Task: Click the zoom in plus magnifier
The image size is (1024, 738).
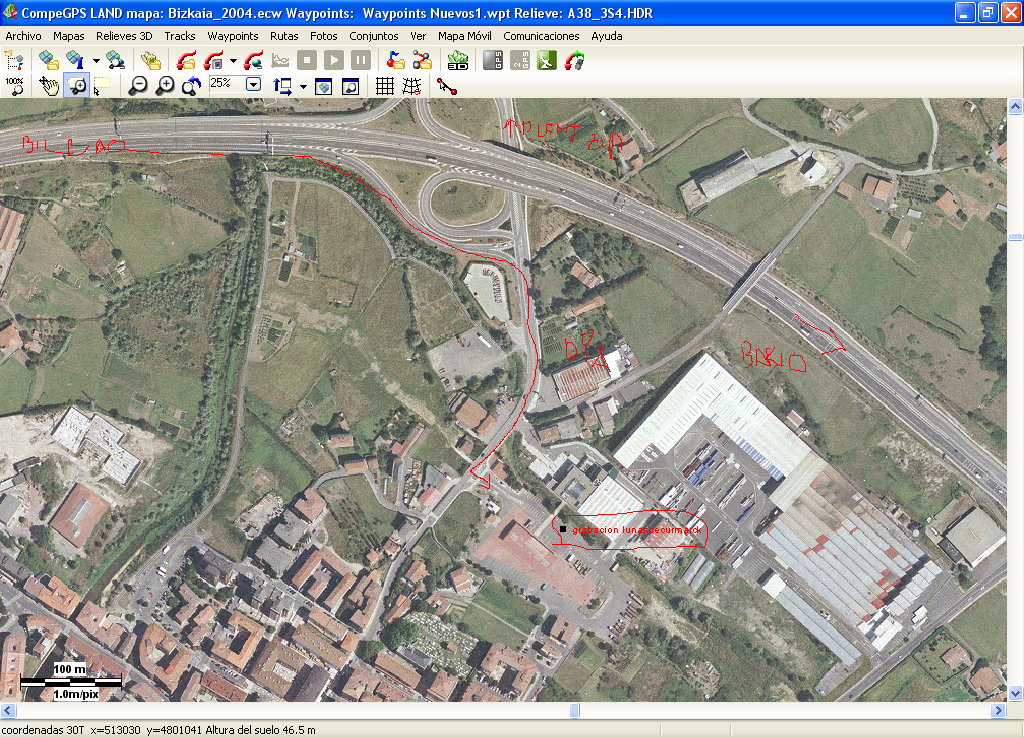Action: coord(165,86)
